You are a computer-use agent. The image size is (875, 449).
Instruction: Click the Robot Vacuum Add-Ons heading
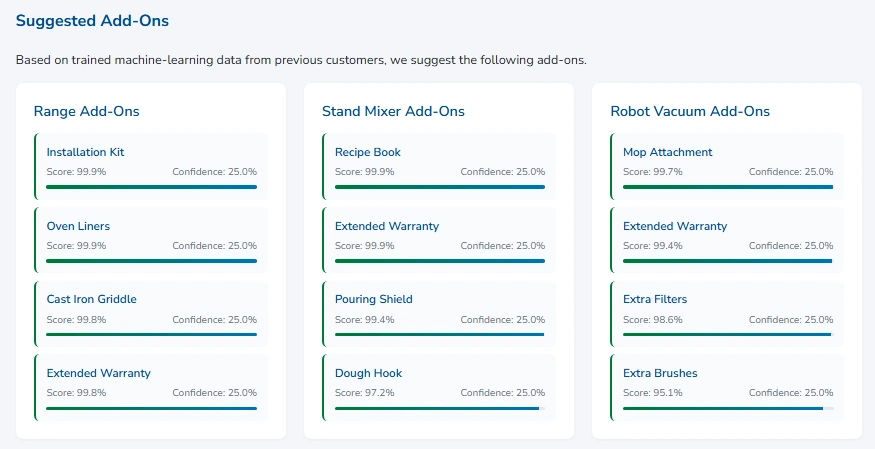point(690,111)
